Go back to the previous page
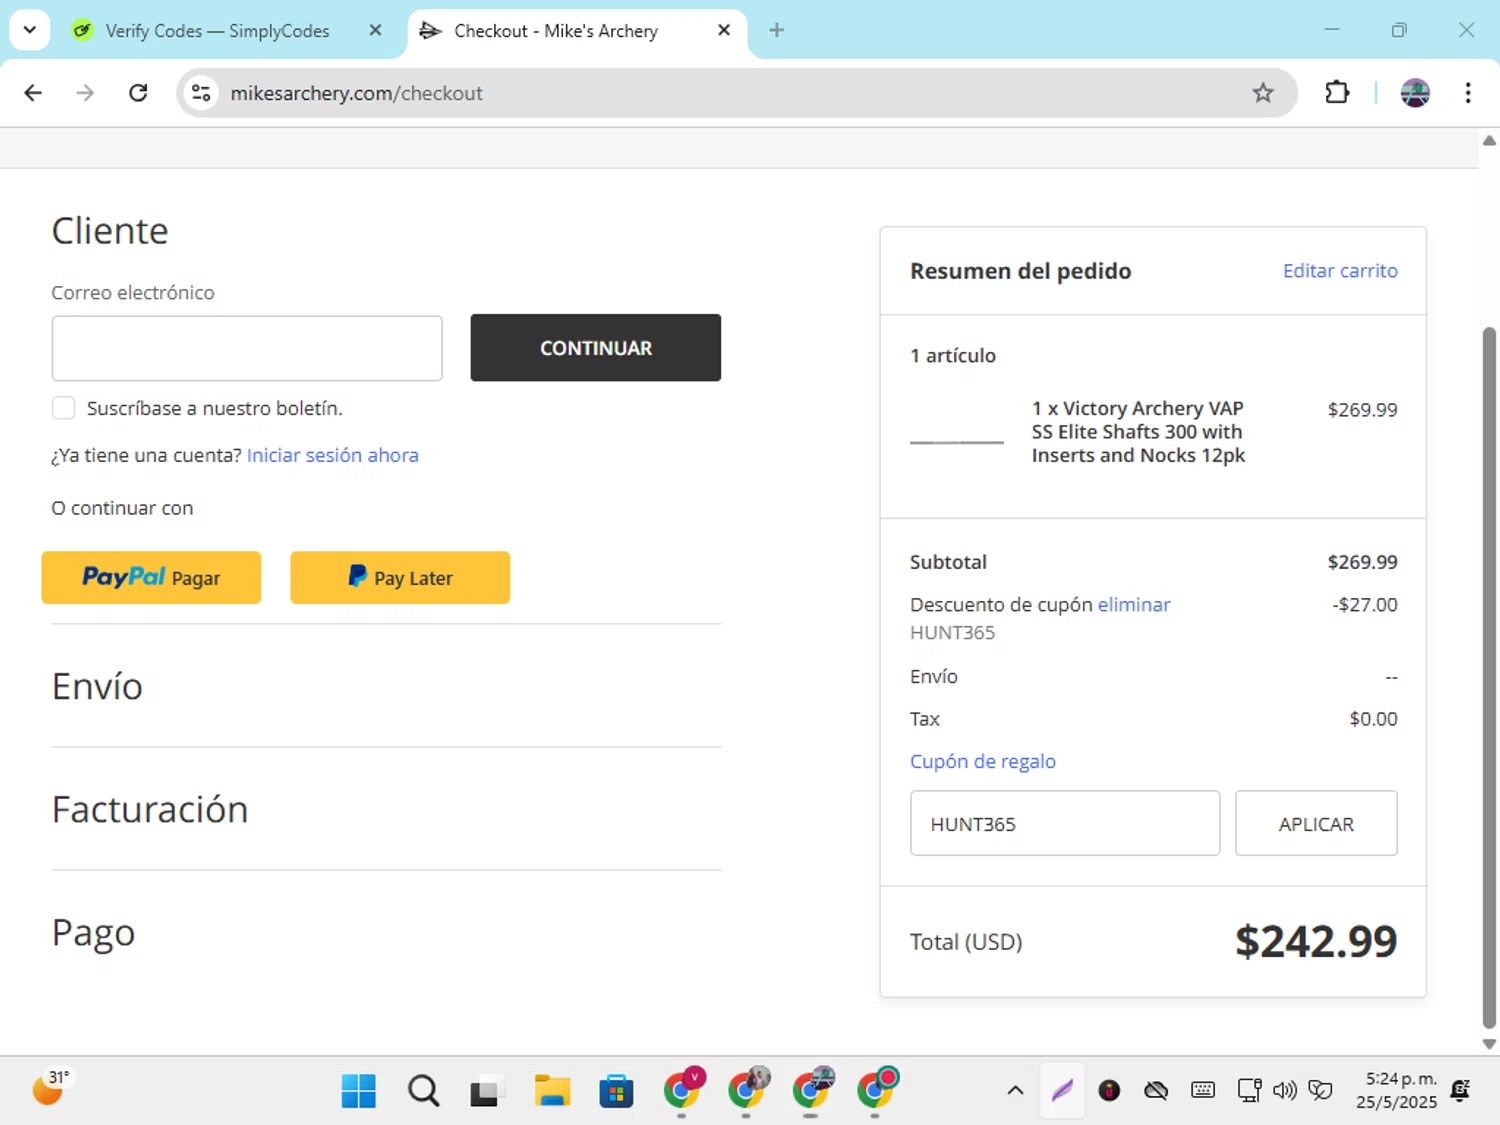The height and width of the screenshot is (1125, 1500). point(33,93)
